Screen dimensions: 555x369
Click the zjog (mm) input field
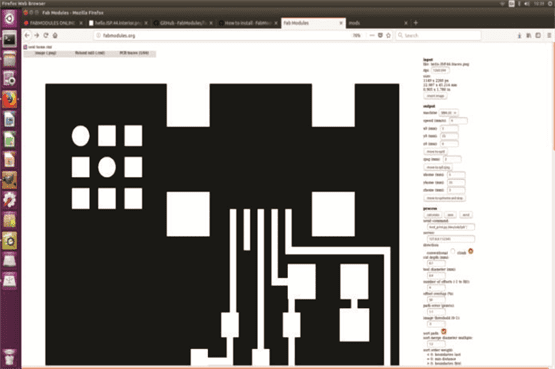452,159
